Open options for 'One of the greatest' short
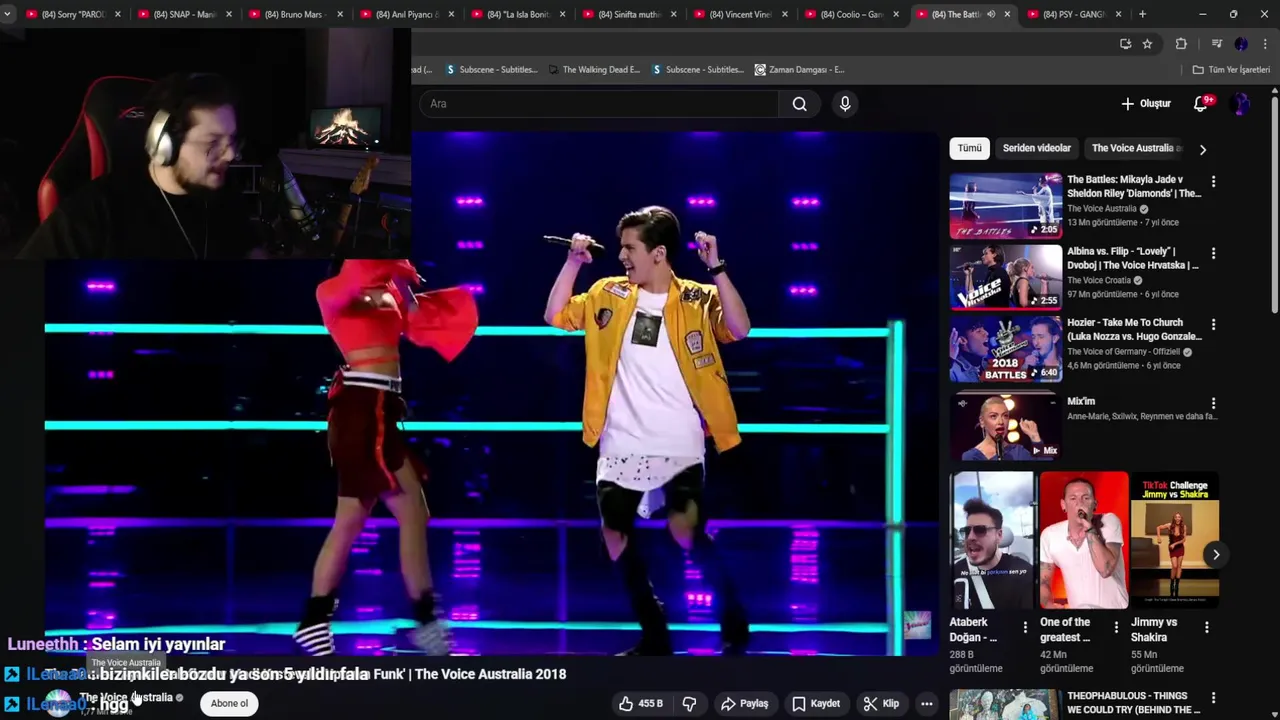This screenshot has height=720, width=1280. click(x=1116, y=627)
